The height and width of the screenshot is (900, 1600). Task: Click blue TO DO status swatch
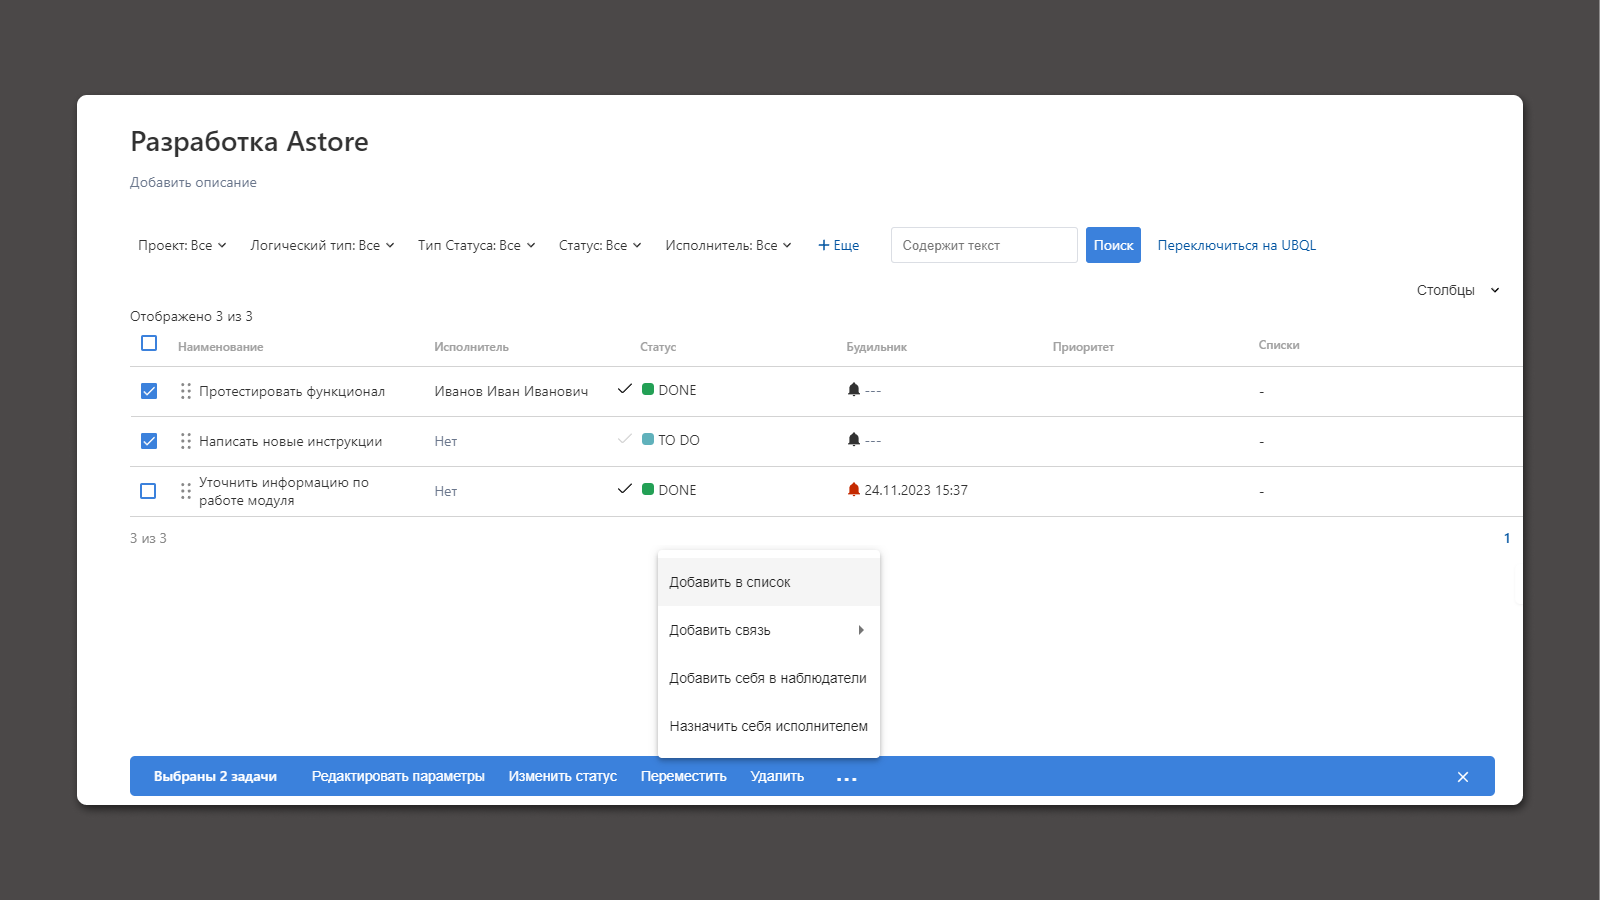[x=648, y=439]
